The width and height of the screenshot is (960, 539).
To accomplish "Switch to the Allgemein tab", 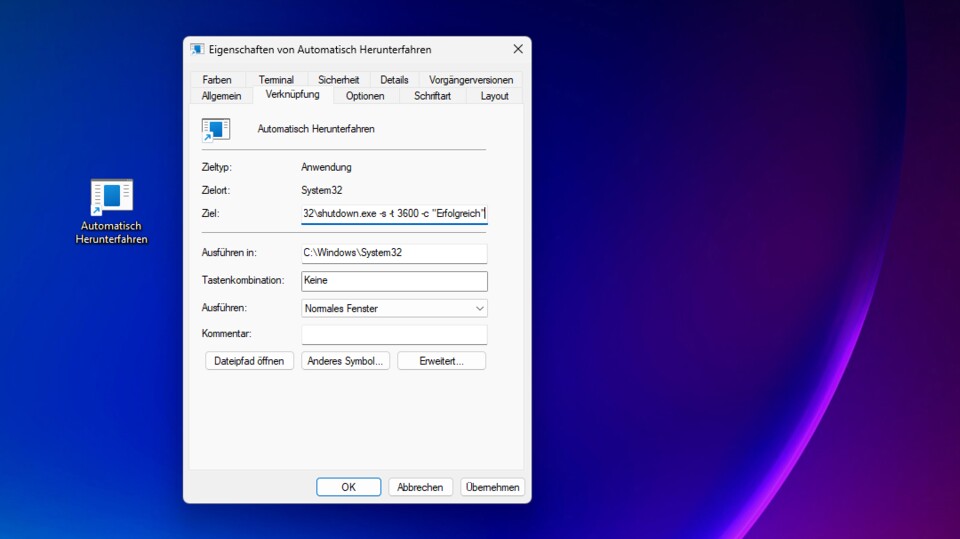I will pyautogui.click(x=221, y=96).
